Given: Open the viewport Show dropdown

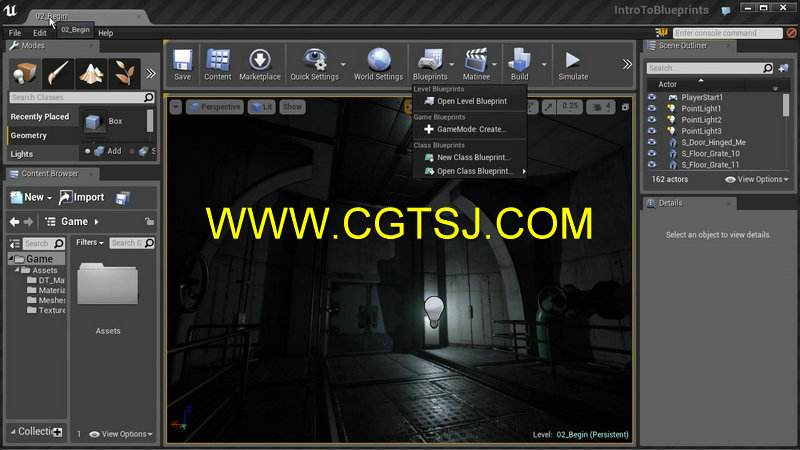Looking at the screenshot, I should 292,107.
